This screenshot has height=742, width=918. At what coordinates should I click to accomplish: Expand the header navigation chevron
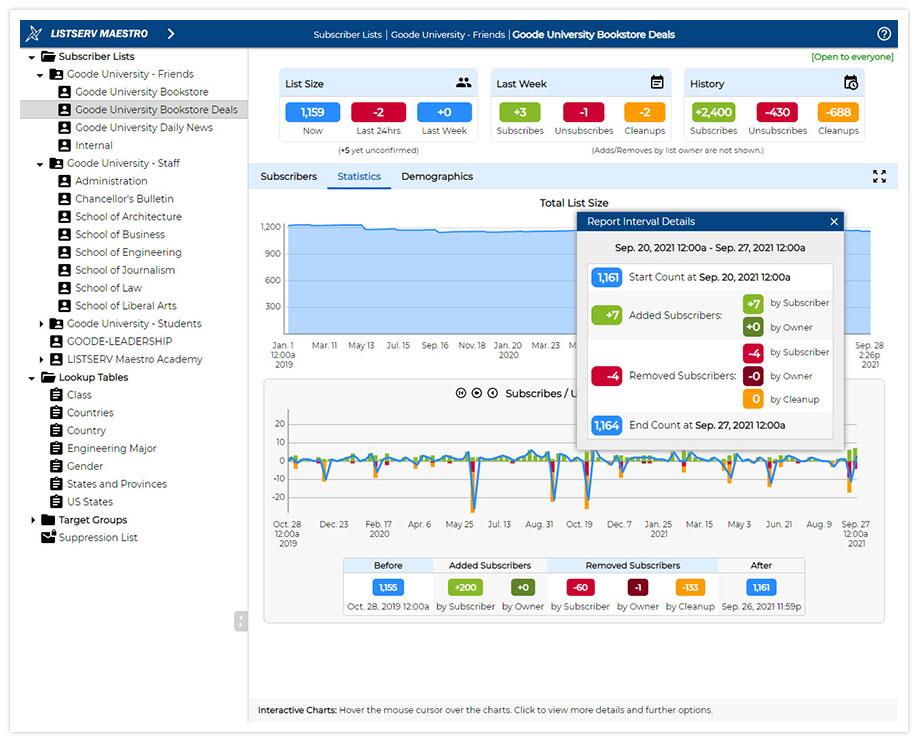click(171, 34)
